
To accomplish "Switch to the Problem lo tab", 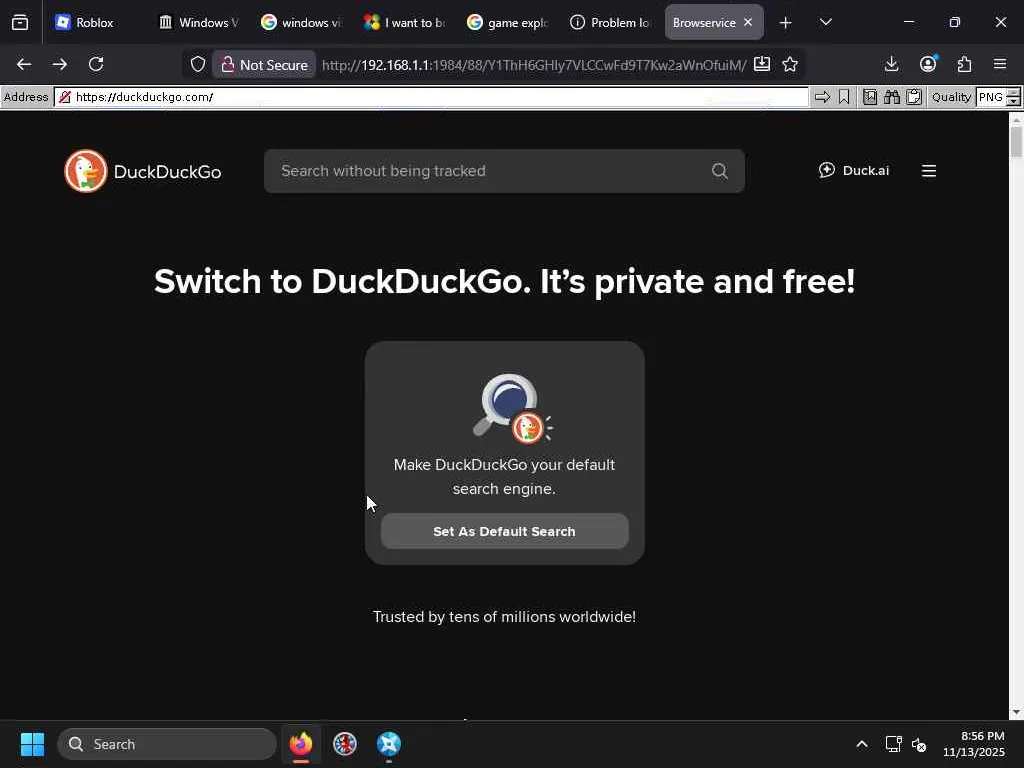I will click(611, 23).
